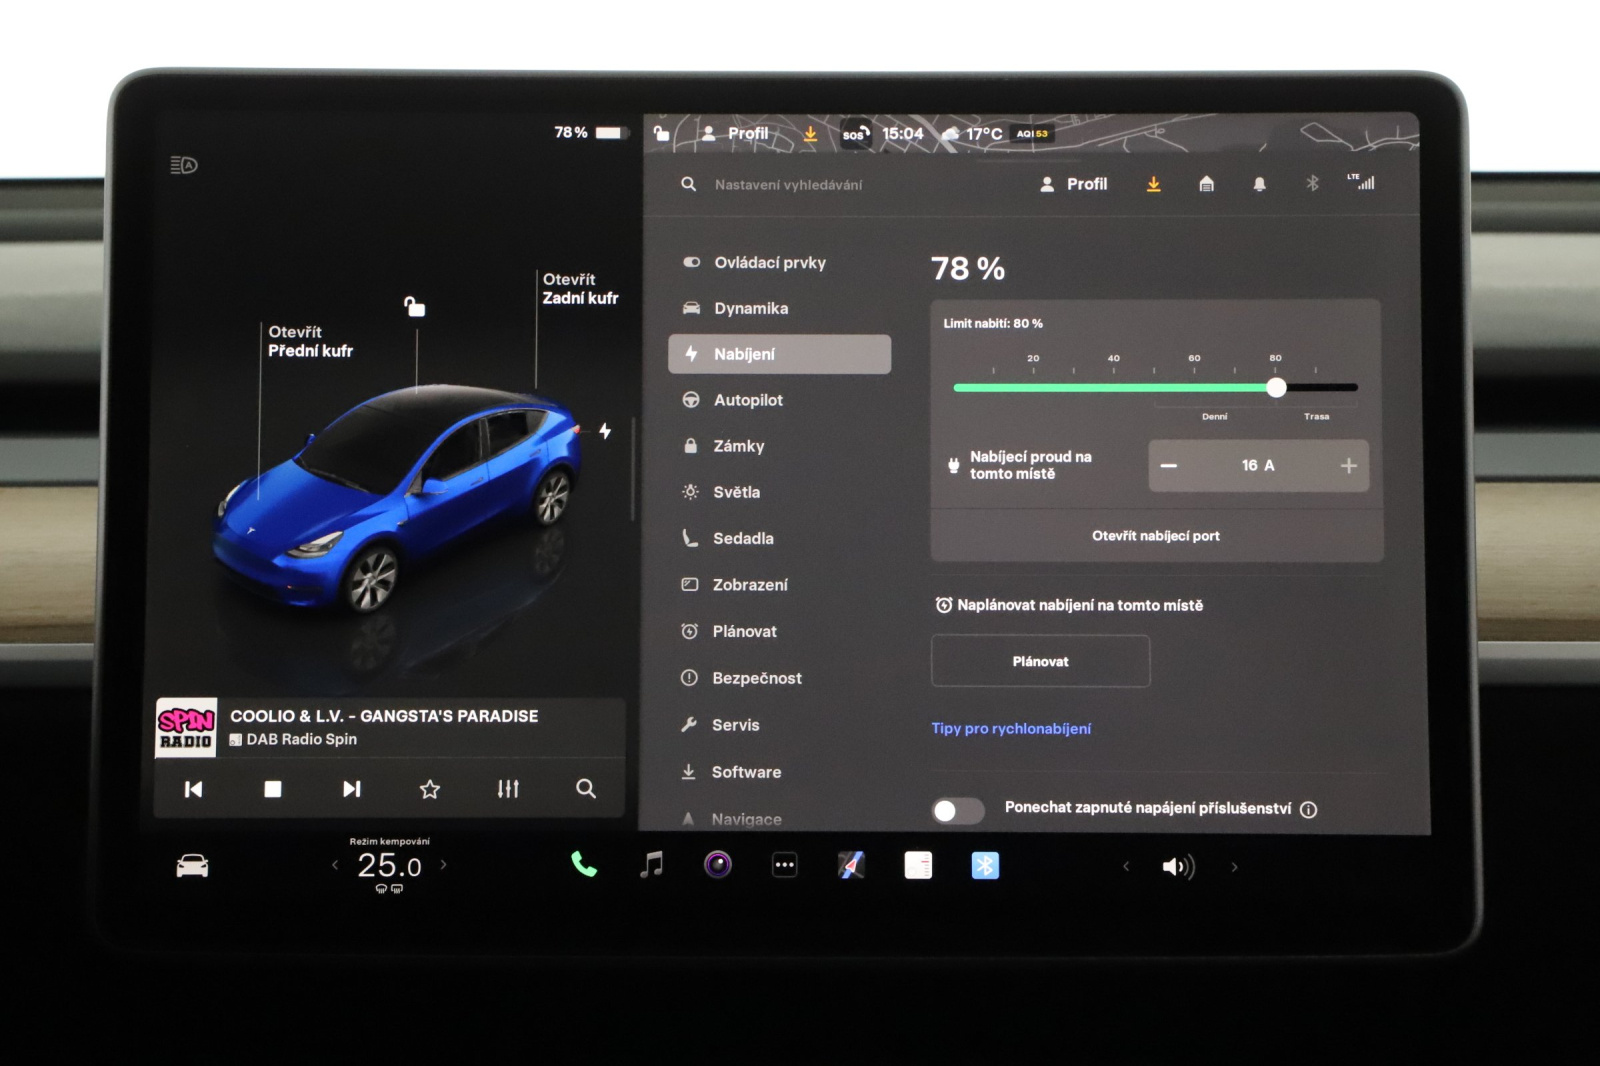Open the audio equalizer settings icon
Image resolution: width=1600 pixels, height=1066 pixels.
508,789
